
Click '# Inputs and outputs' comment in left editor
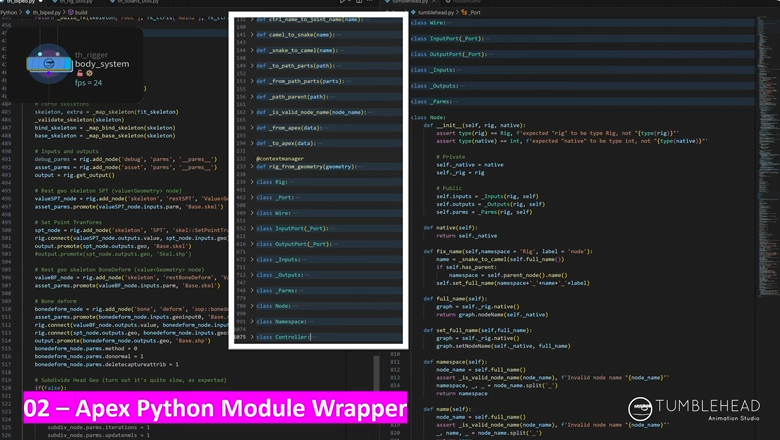67,151
